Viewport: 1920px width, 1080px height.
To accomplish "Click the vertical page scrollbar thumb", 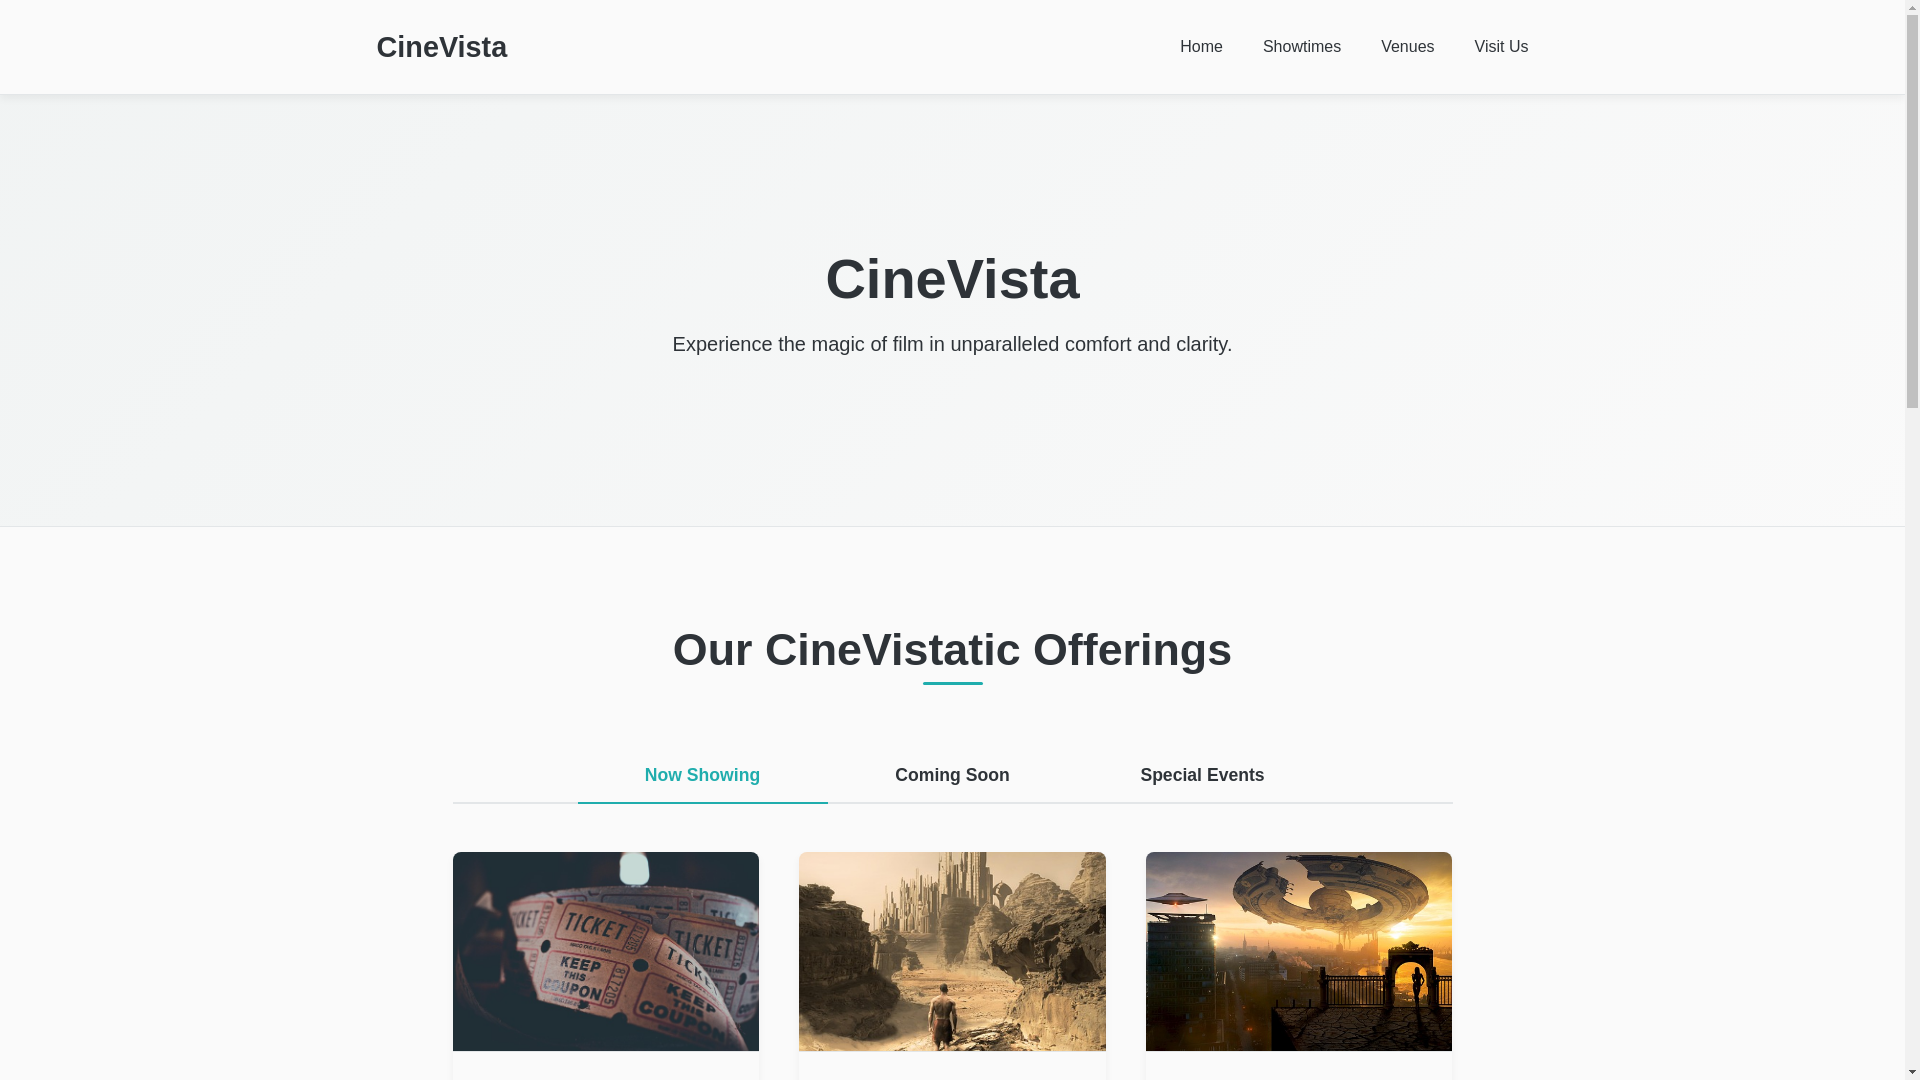I will (1912, 205).
